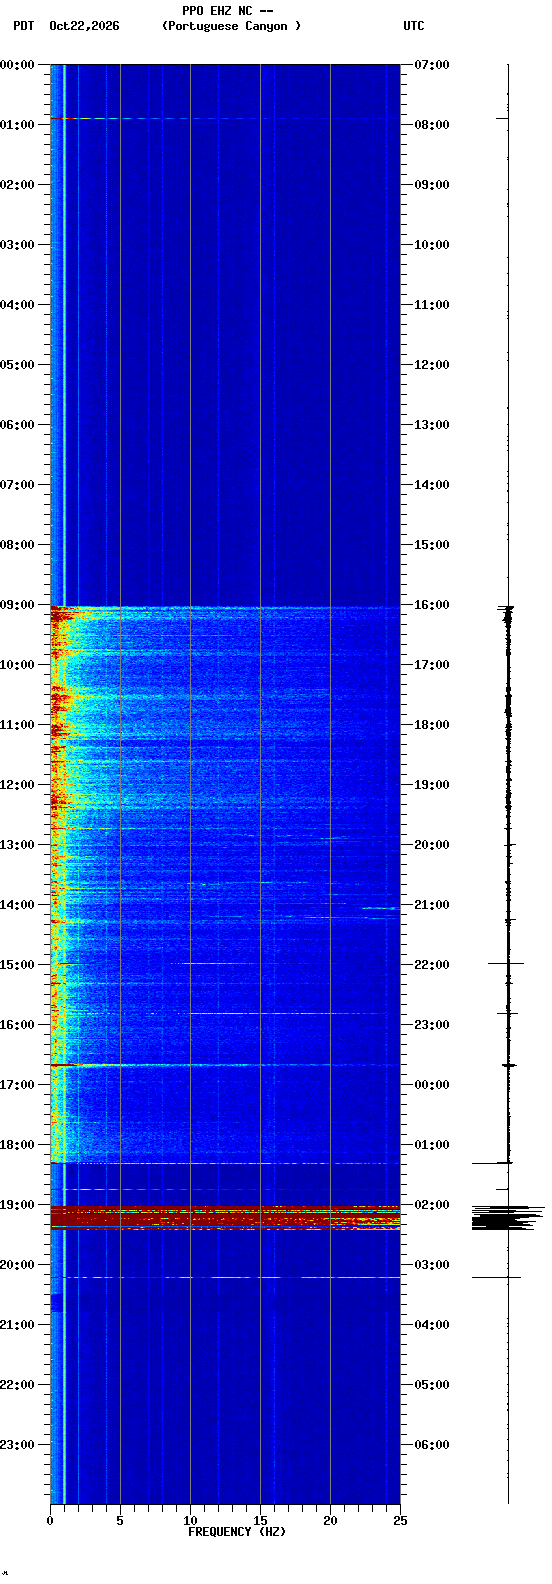
Task: Click the UTC time label '22:00'
Action: (x=431, y=965)
